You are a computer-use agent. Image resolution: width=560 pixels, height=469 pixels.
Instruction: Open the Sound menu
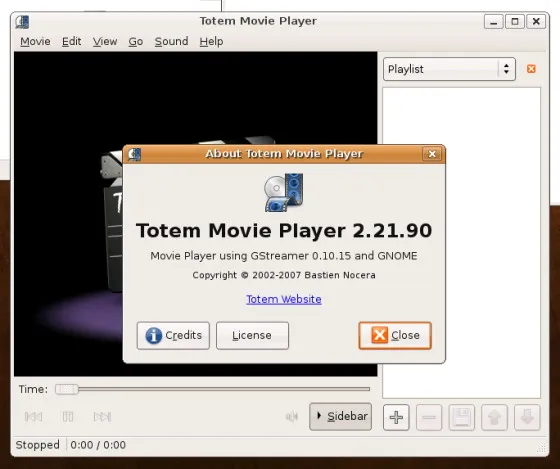coord(171,41)
